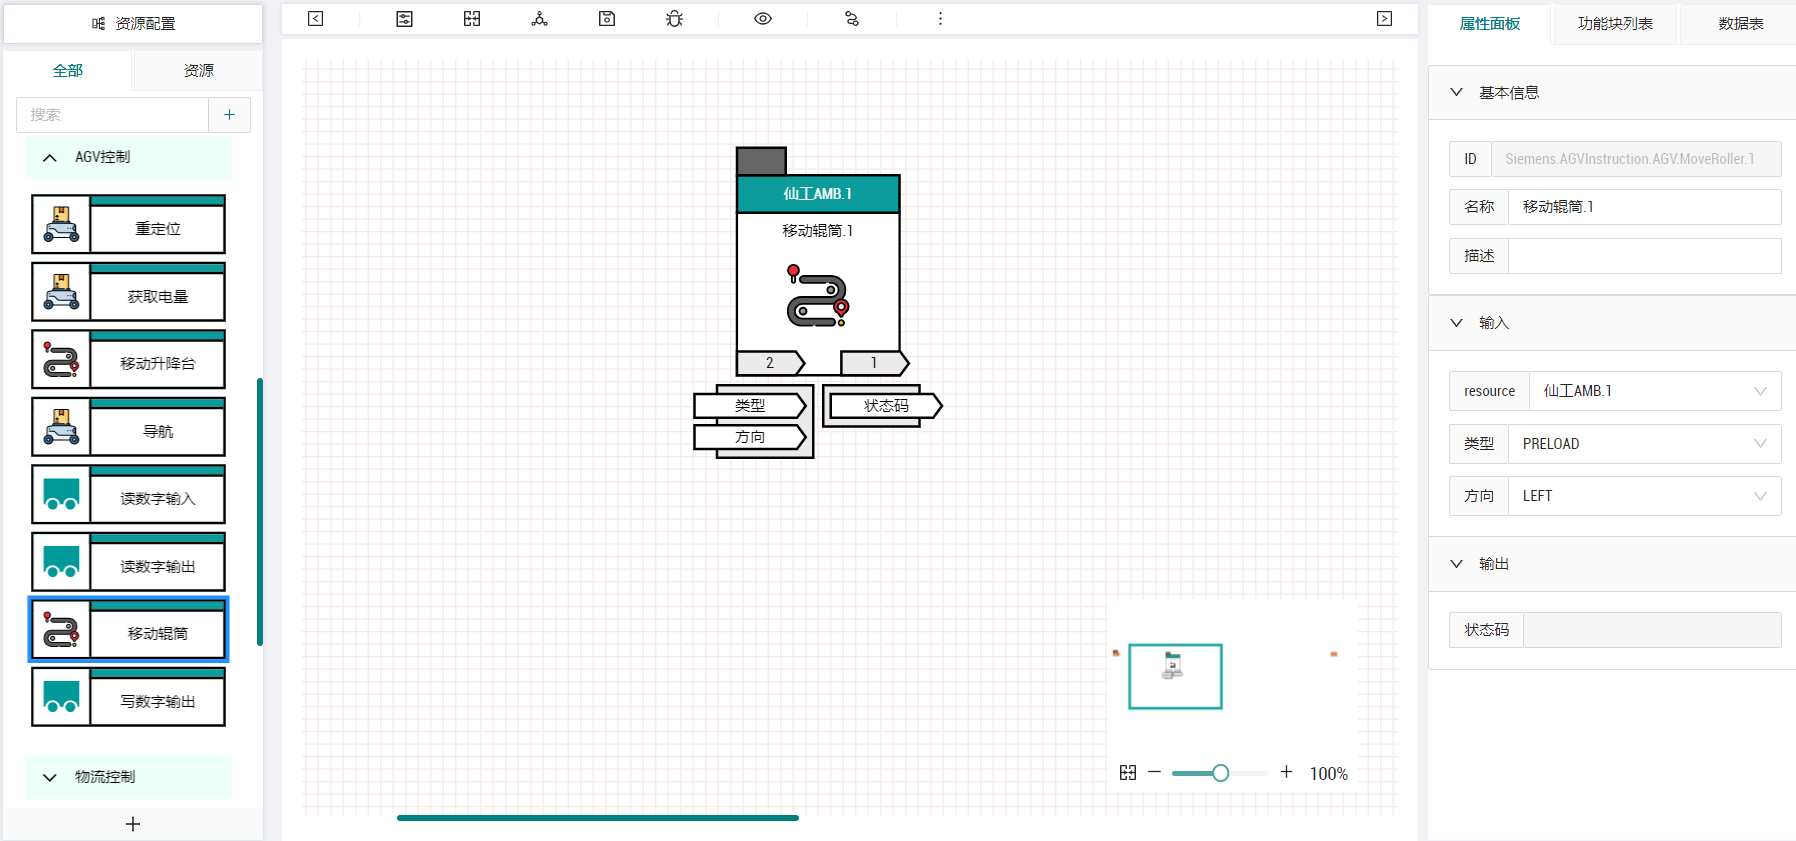Screen dimensions: 1796x841
Task: Click the ID field with Siemens.AGVInstruction text
Action: [1636, 159]
